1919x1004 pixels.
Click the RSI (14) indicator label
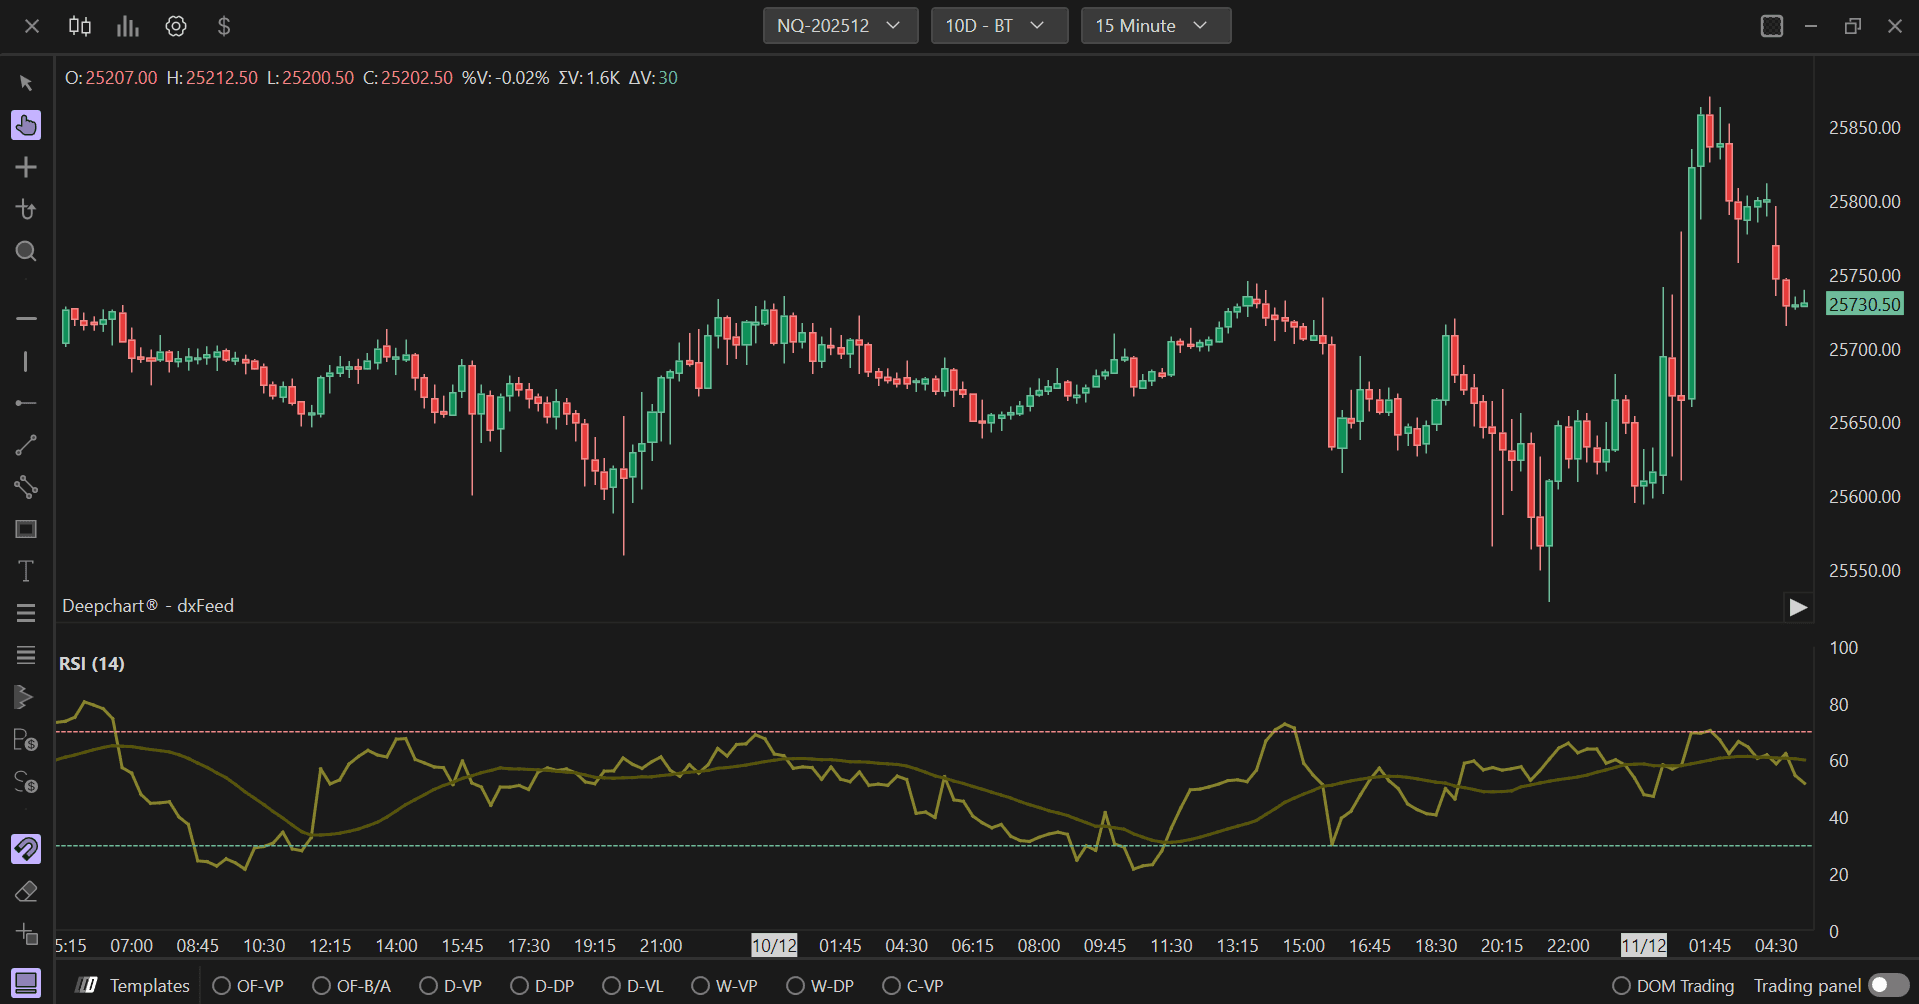pos(92,664)
